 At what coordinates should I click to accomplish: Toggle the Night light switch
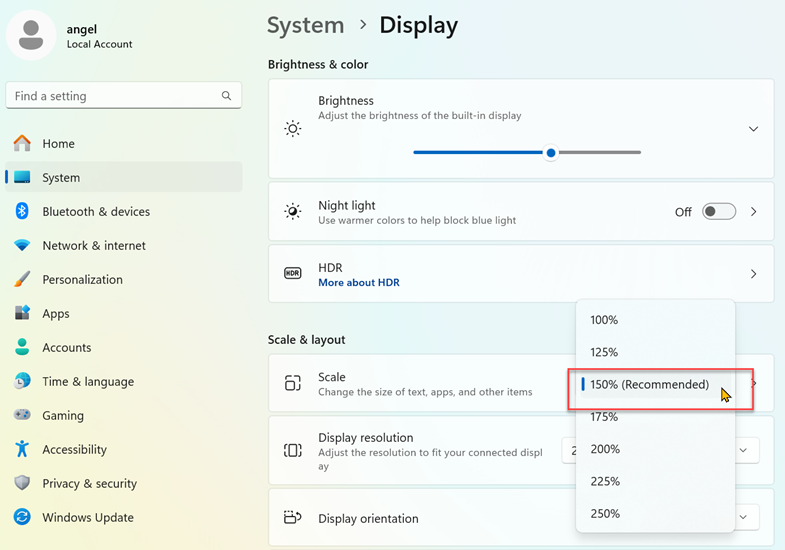click(718, 212)
